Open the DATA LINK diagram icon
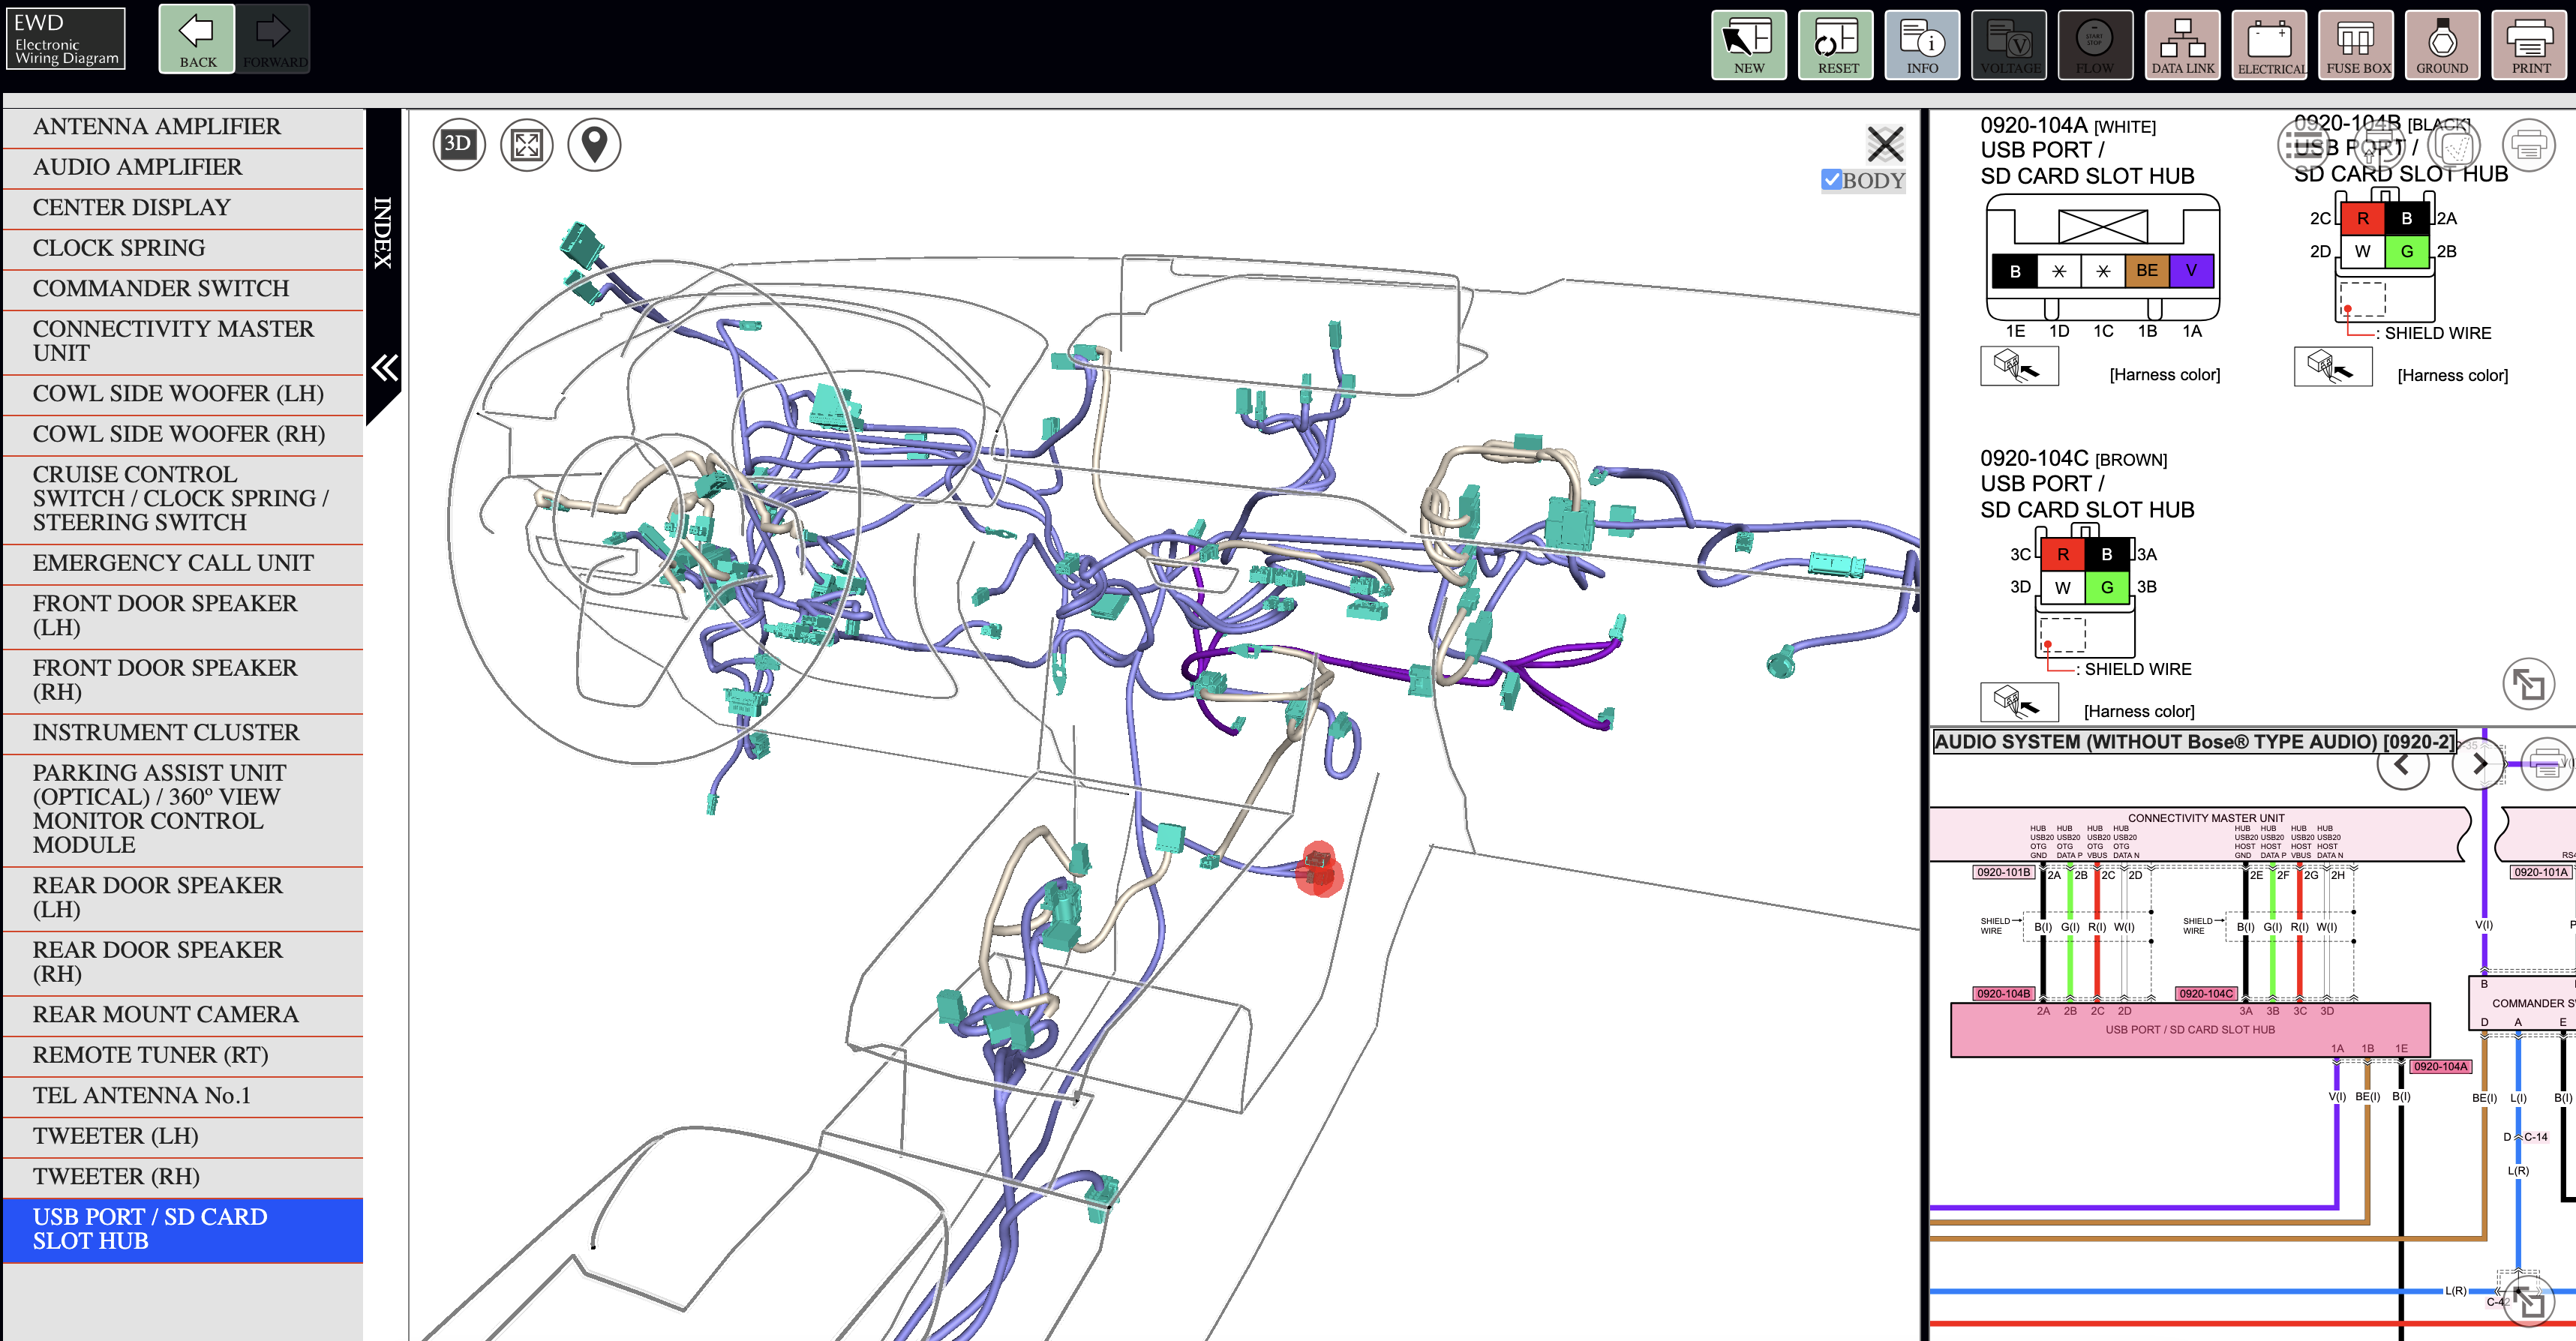The image size is (2576, 1341). point(2182,44)
